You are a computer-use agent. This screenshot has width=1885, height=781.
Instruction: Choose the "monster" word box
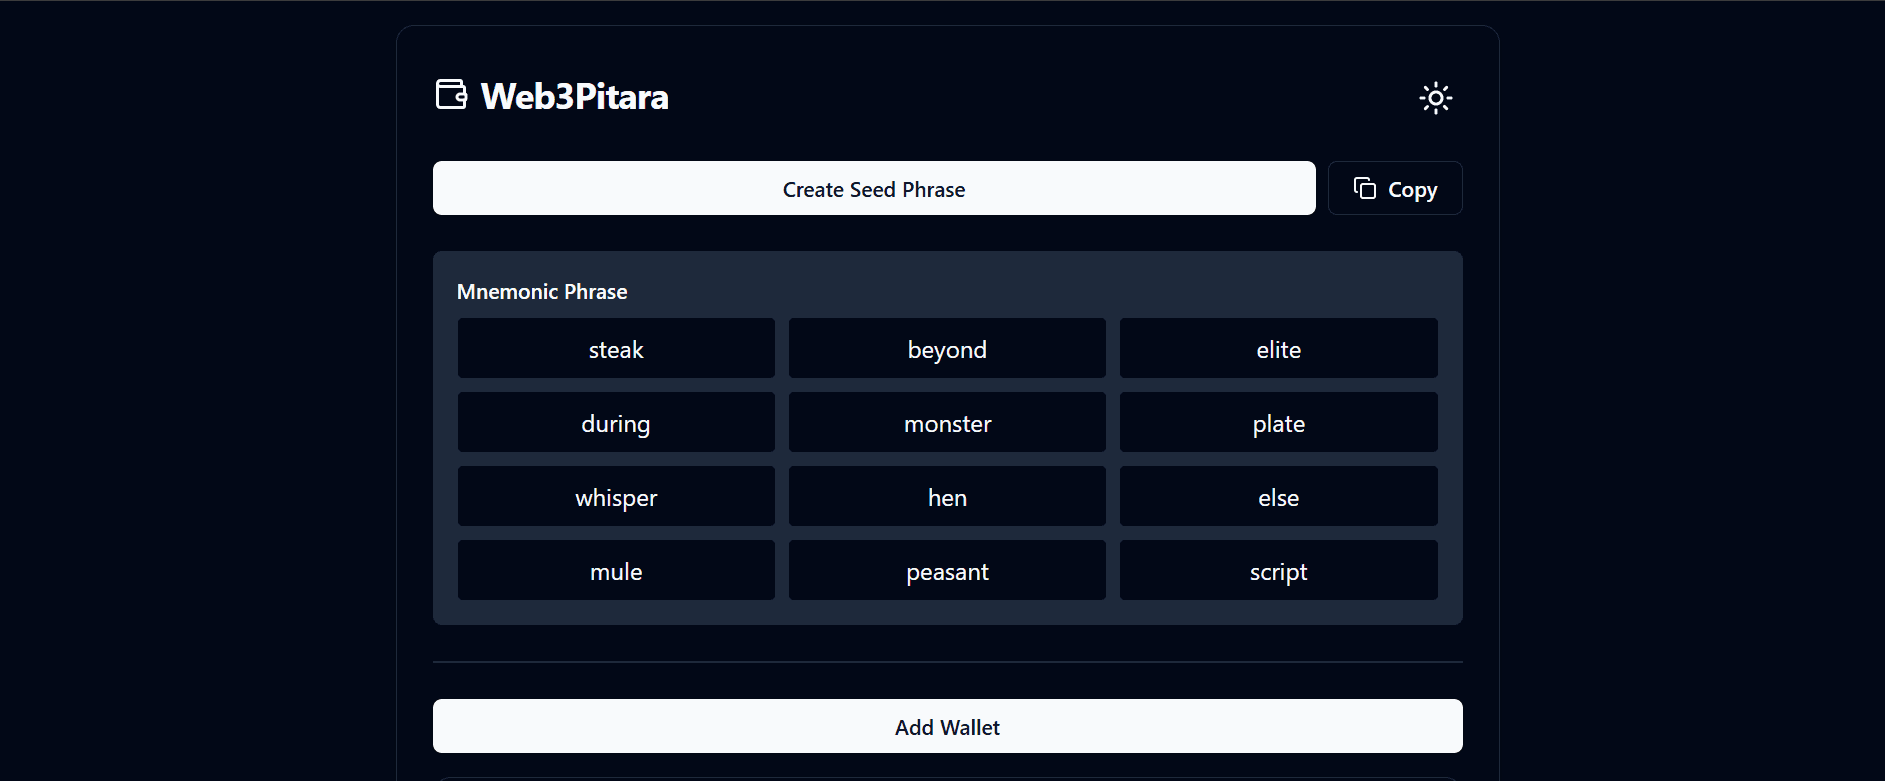click(x=947, y=422)
